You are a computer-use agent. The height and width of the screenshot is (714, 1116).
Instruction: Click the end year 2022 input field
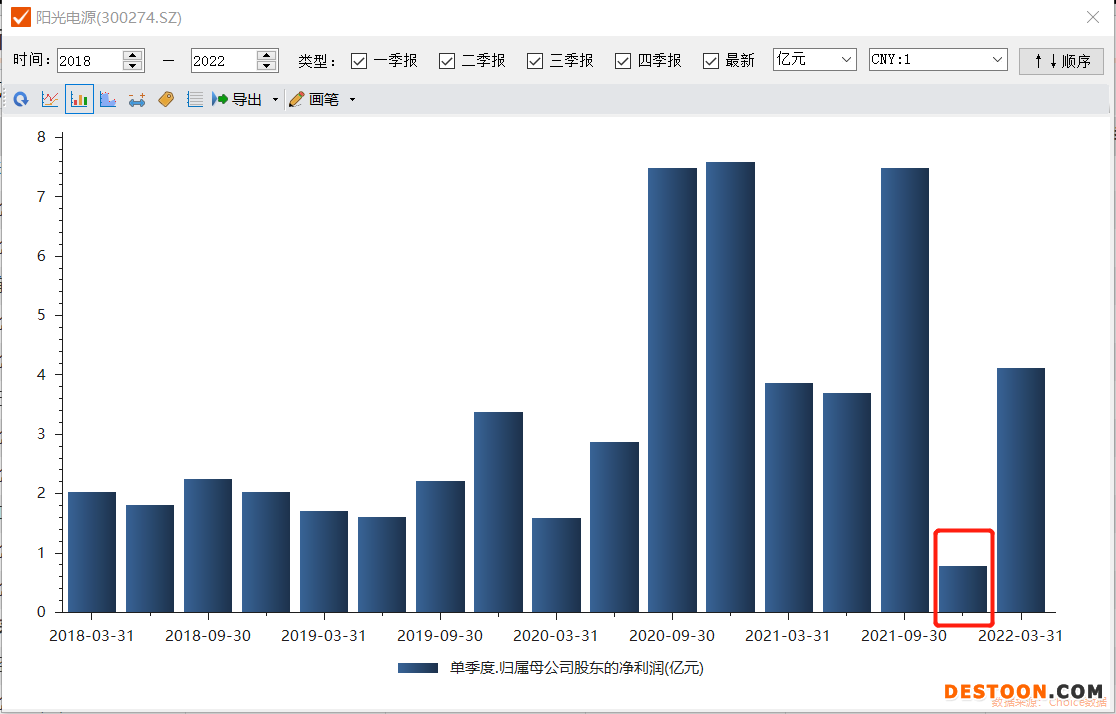point(222,61)
